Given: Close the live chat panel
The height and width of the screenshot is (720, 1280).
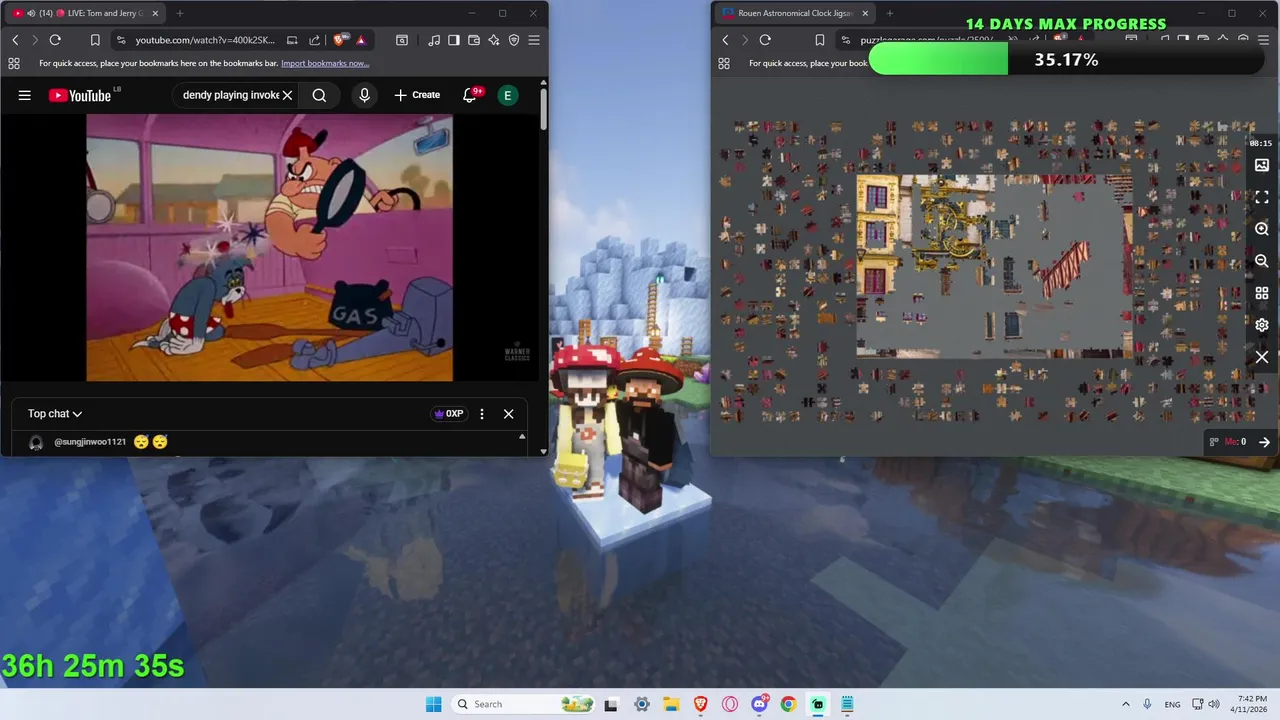Looking at the screenshot, I should pos(508,414).
